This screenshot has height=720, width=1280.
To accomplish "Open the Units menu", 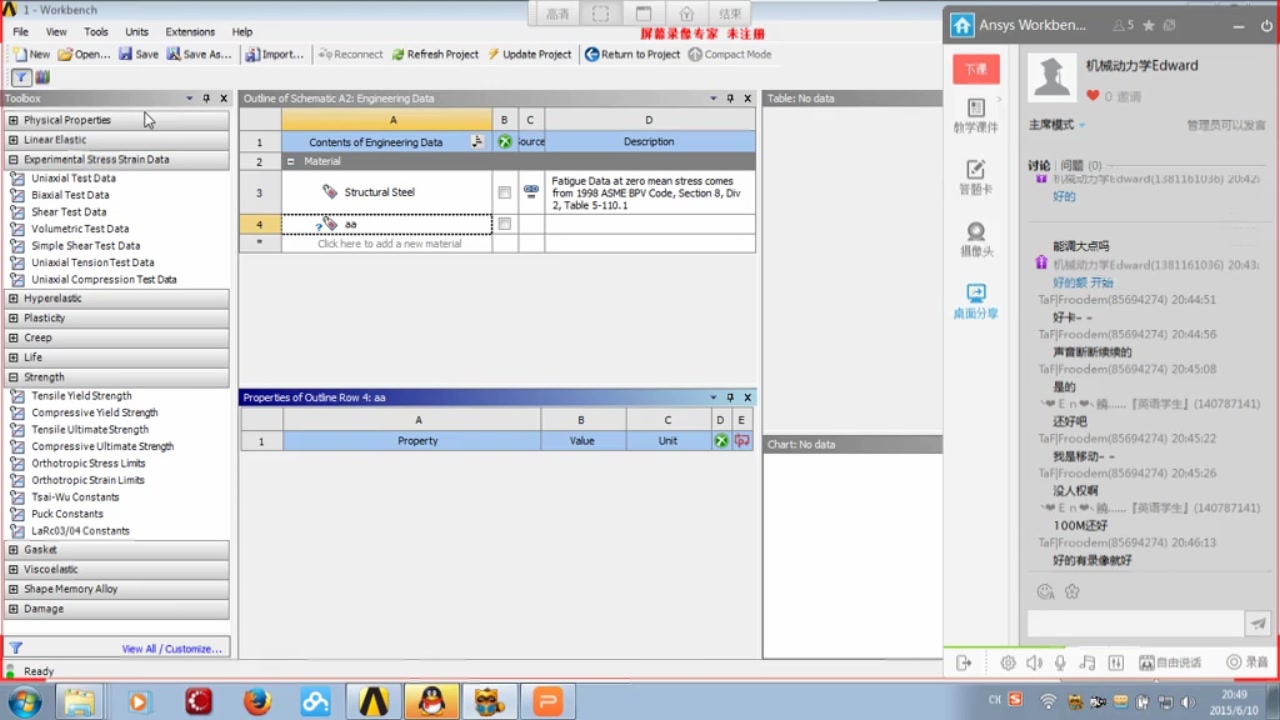I will pos(136,31).
